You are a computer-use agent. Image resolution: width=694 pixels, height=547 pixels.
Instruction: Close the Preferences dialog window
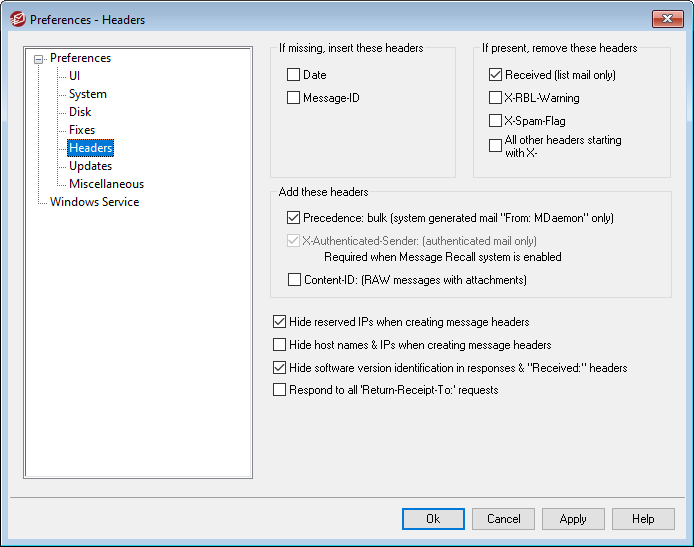(666, 18)
